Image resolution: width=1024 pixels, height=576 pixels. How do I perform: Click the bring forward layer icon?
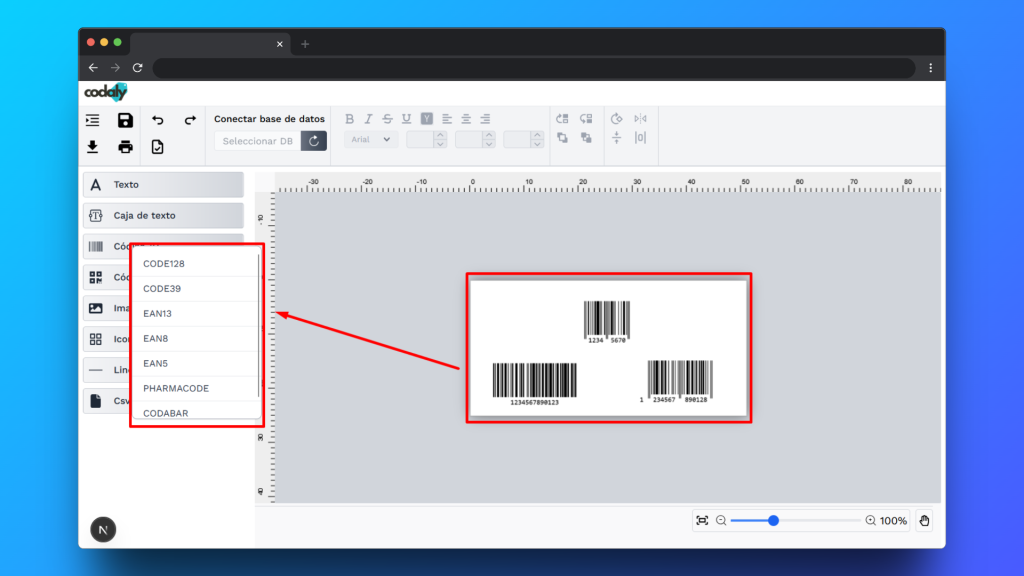click(x=562, y=119)
